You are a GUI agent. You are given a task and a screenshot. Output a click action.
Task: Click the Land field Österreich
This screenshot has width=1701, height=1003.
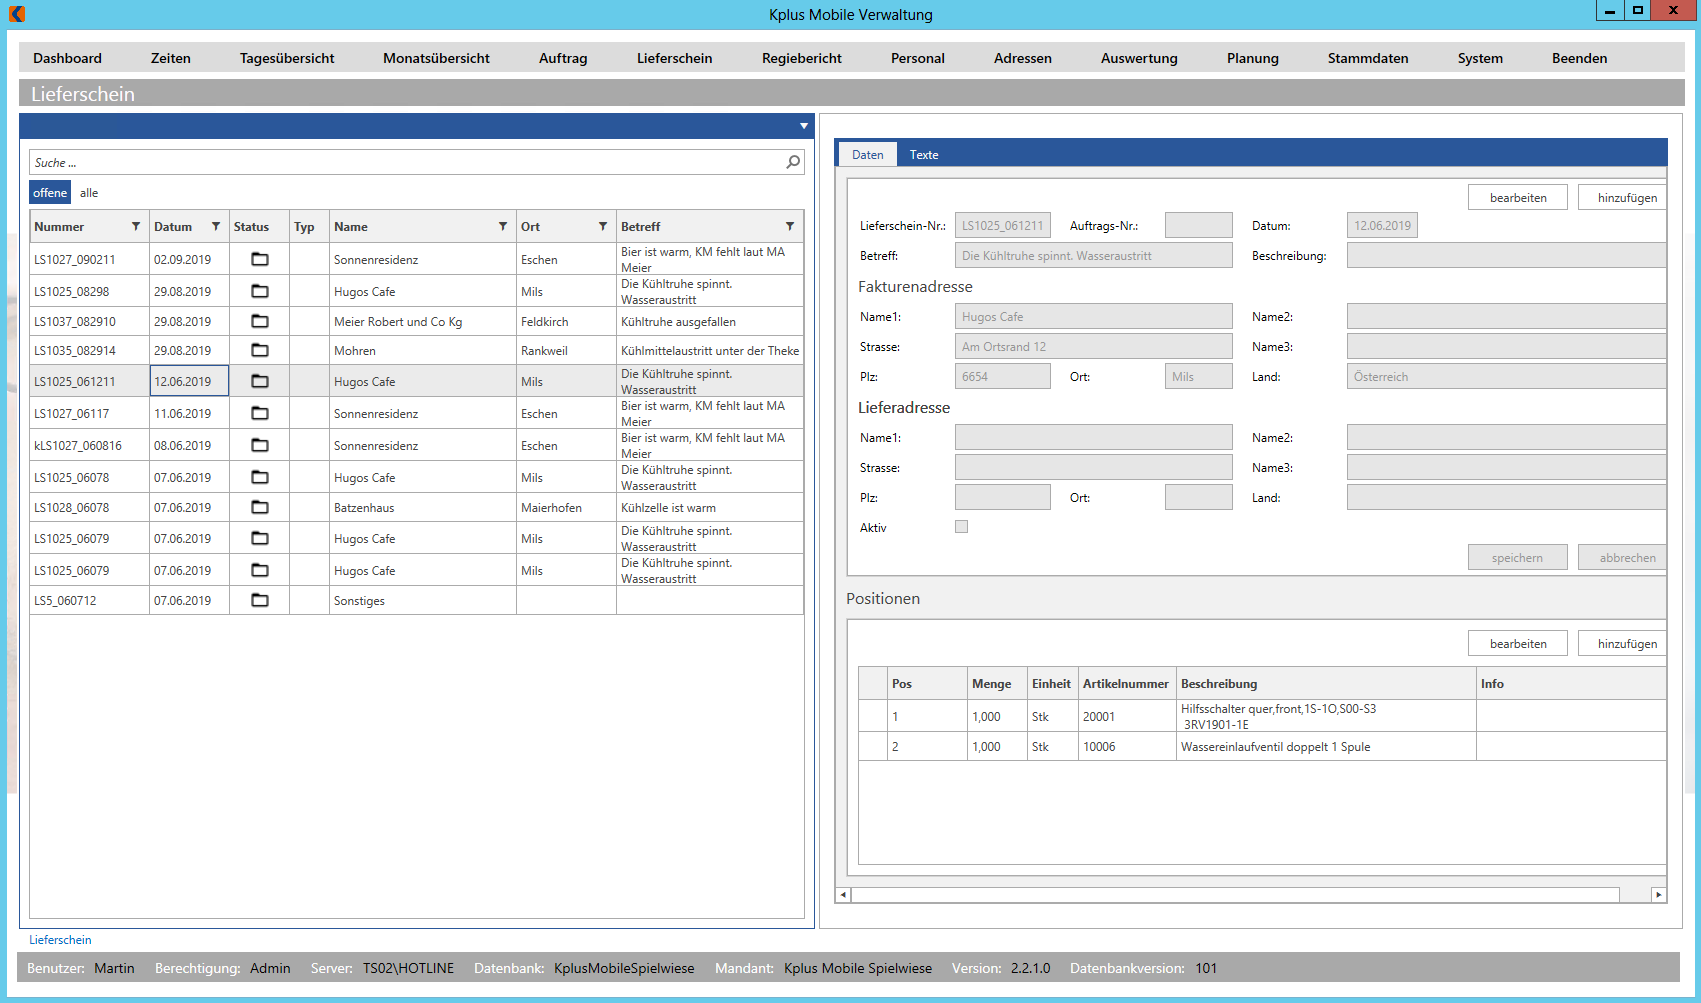pyautogui.click(x=1506, y=376)
